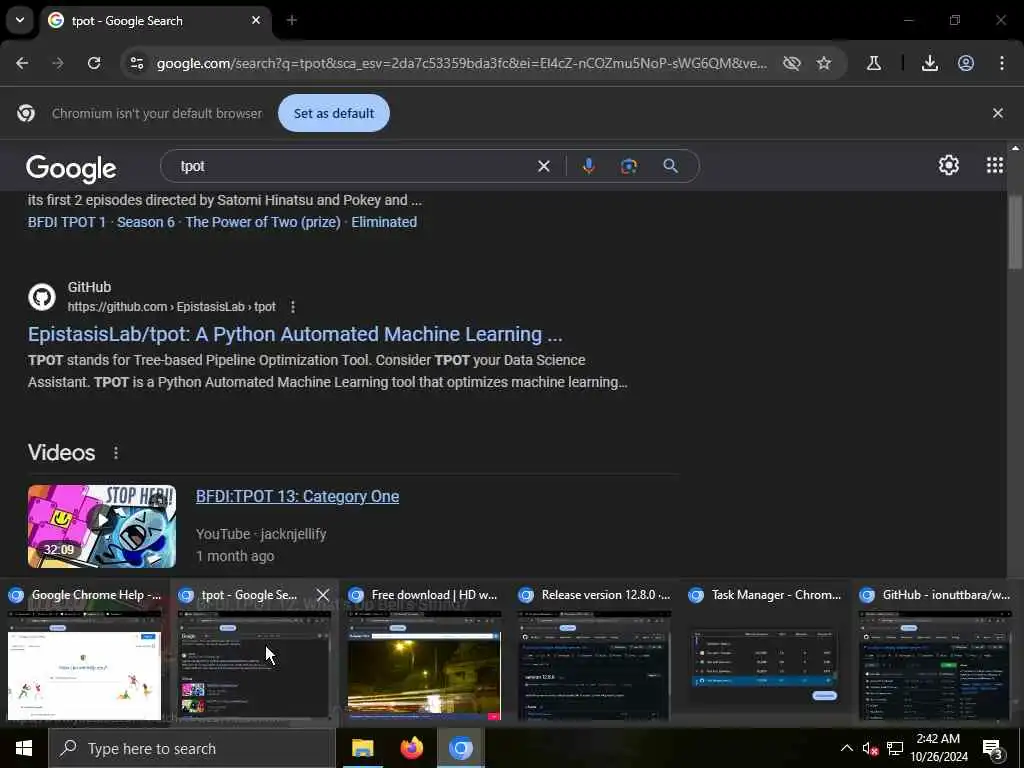Reload the current page
The image size is (1024, 768).
[x=94, y=63]
